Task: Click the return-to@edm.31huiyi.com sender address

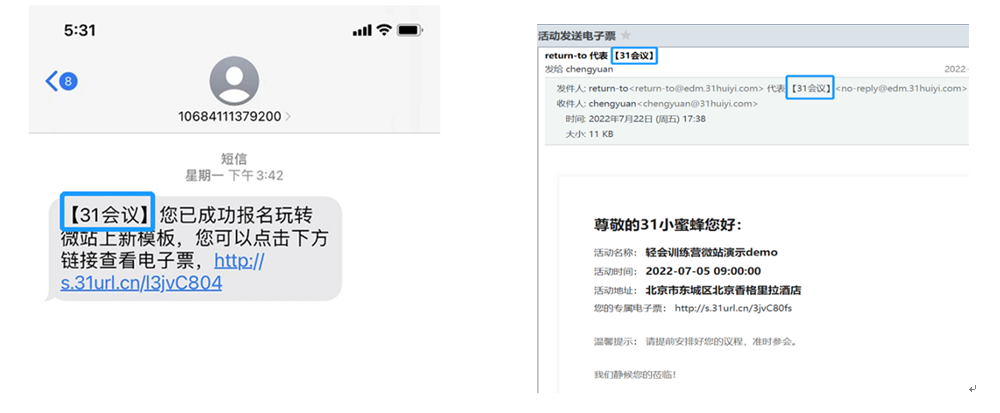Action: pyautogui.click(x=696, y=89)
